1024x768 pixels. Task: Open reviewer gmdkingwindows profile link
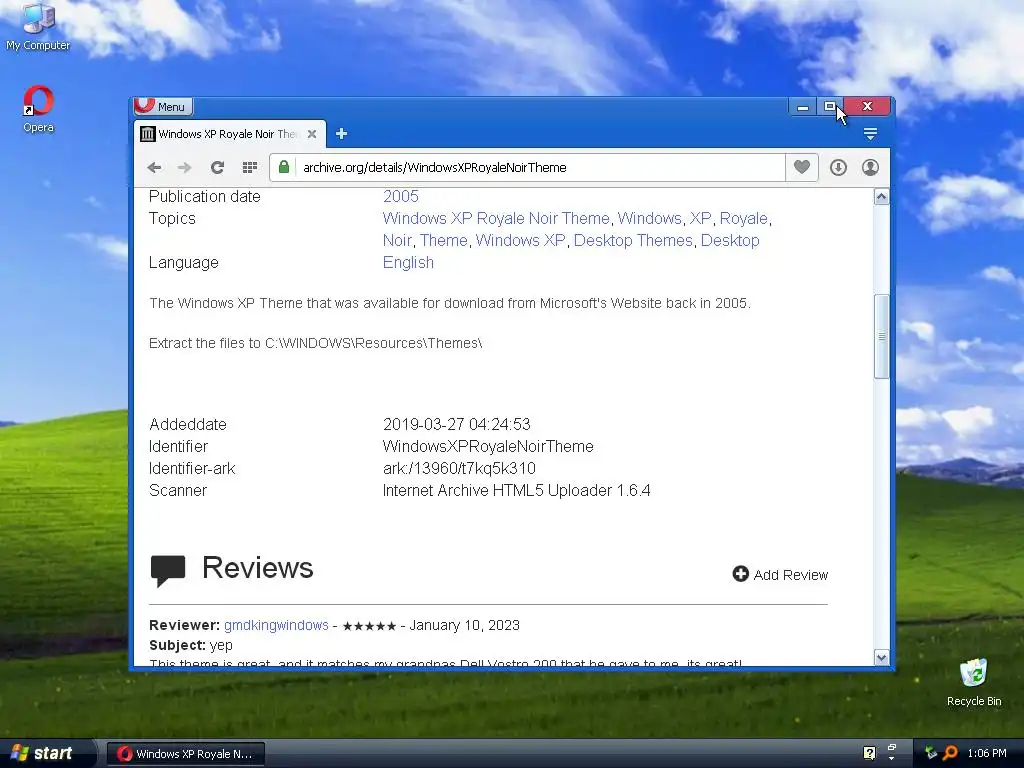(x=276, y=625)
